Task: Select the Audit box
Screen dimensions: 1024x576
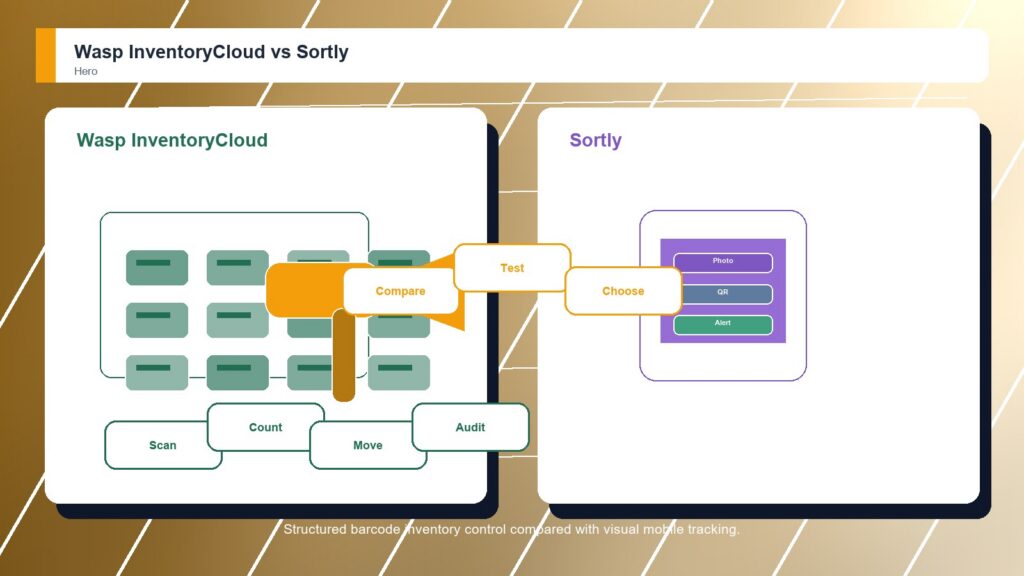Action: click(x=470, y=427)
